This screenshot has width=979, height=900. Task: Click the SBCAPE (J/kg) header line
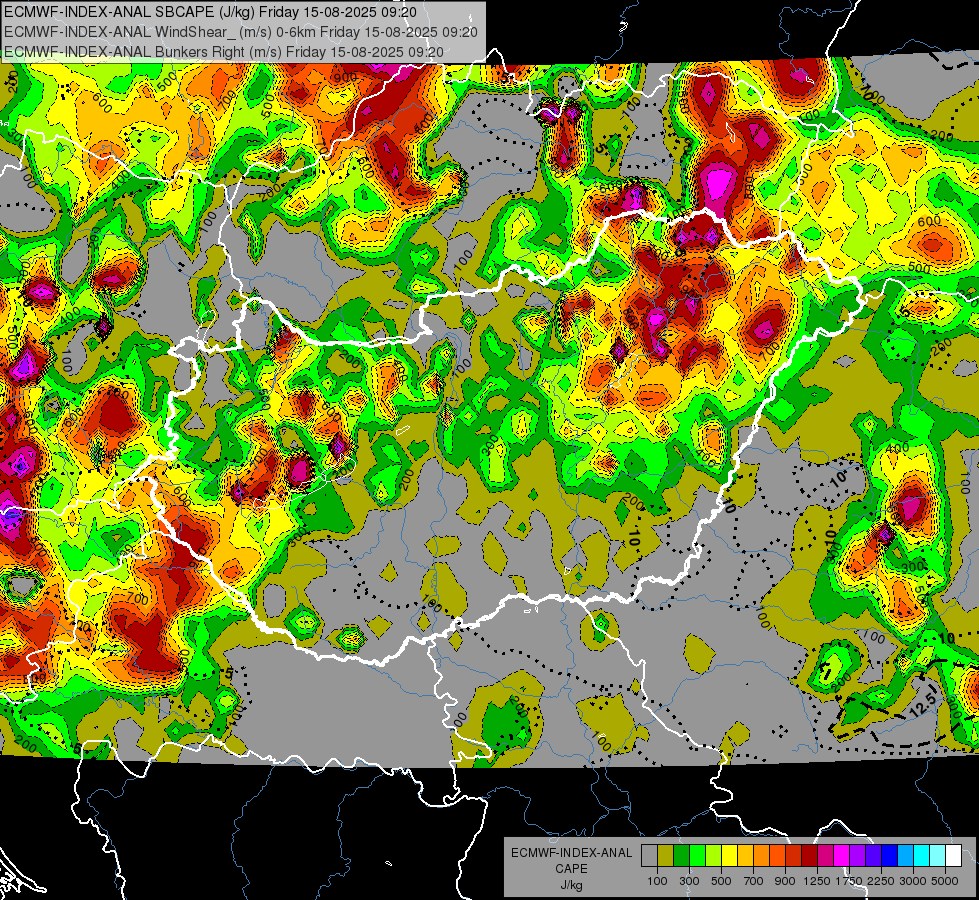(x=210, y=12)
